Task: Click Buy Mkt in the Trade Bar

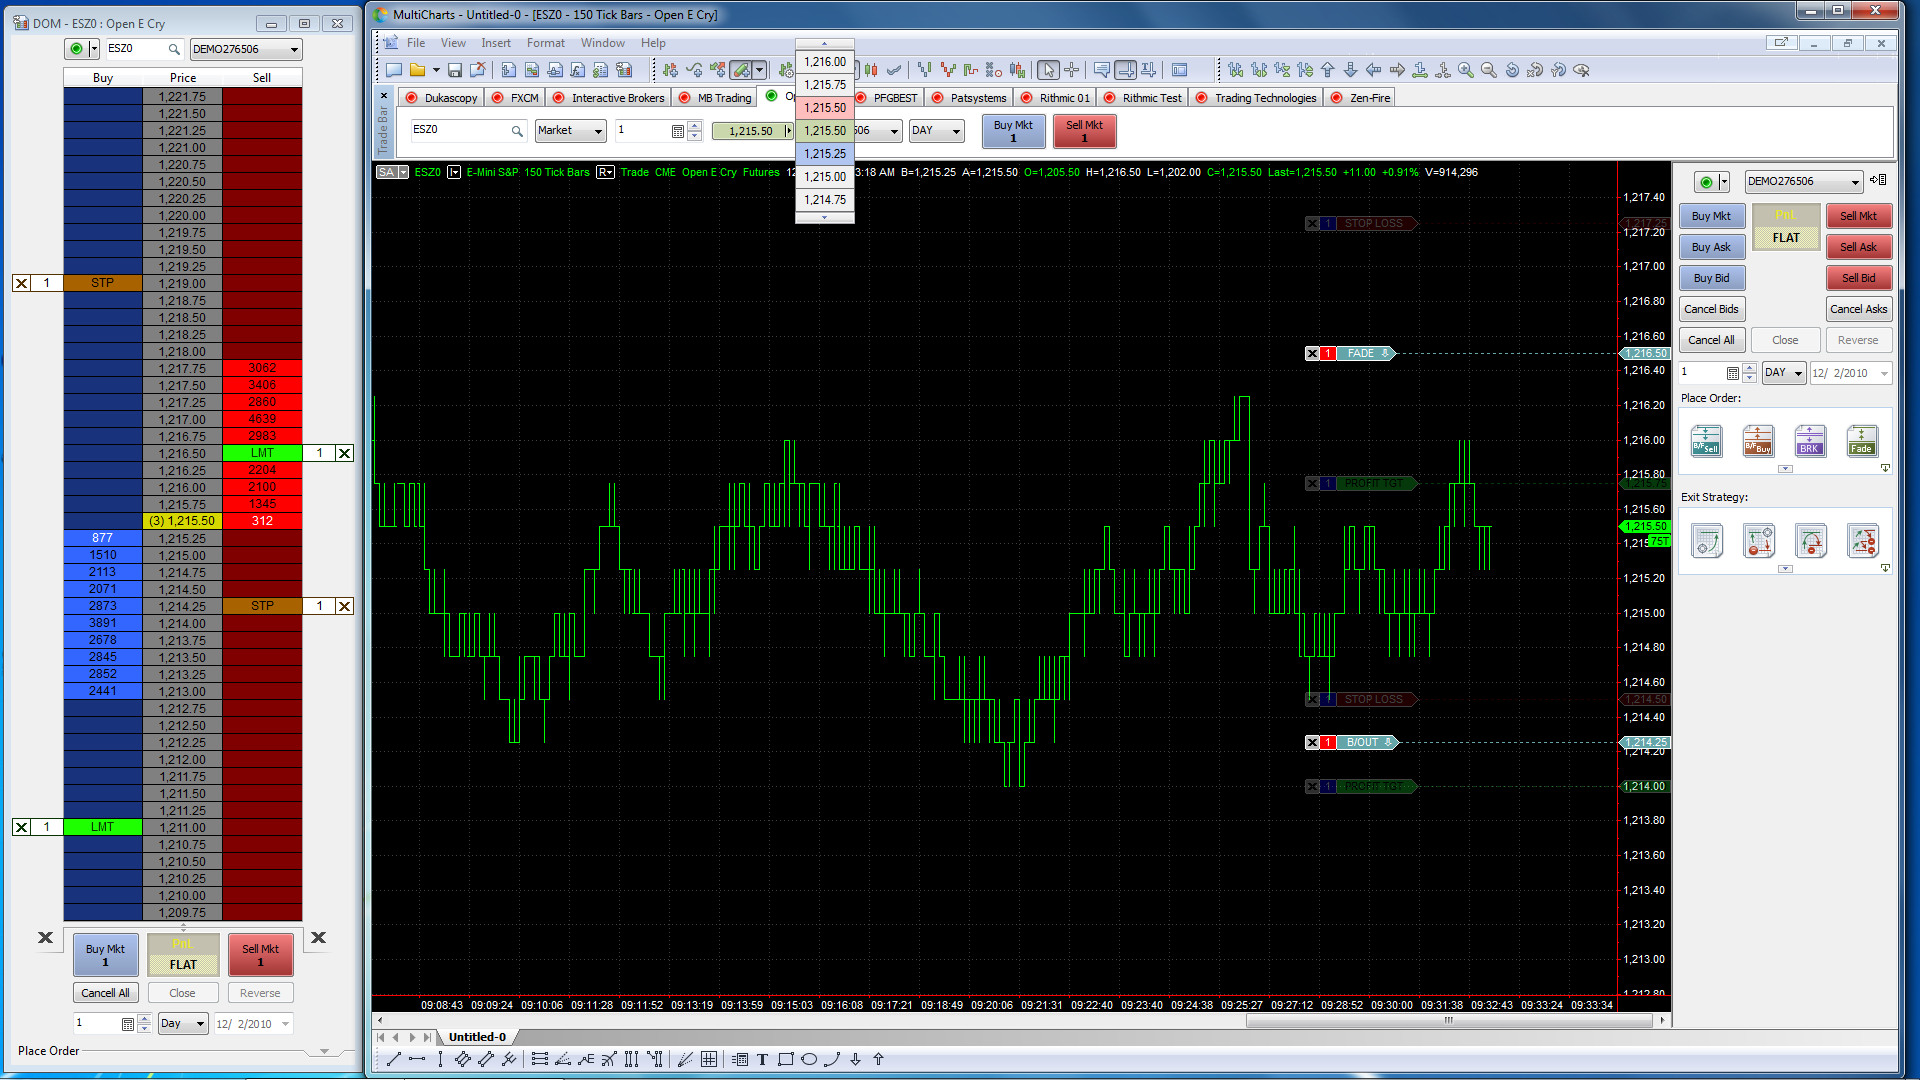Action: [x=1013, y=131]
